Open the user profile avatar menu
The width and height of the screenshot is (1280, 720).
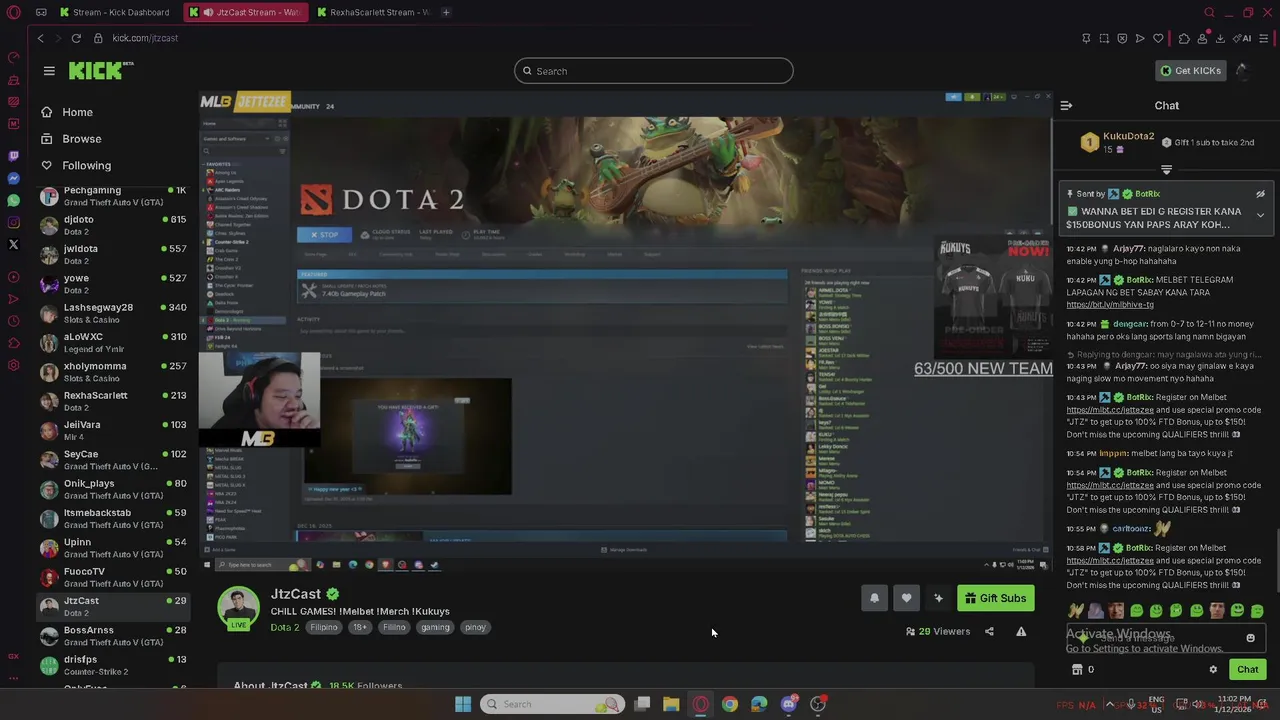coord(1242,71)
